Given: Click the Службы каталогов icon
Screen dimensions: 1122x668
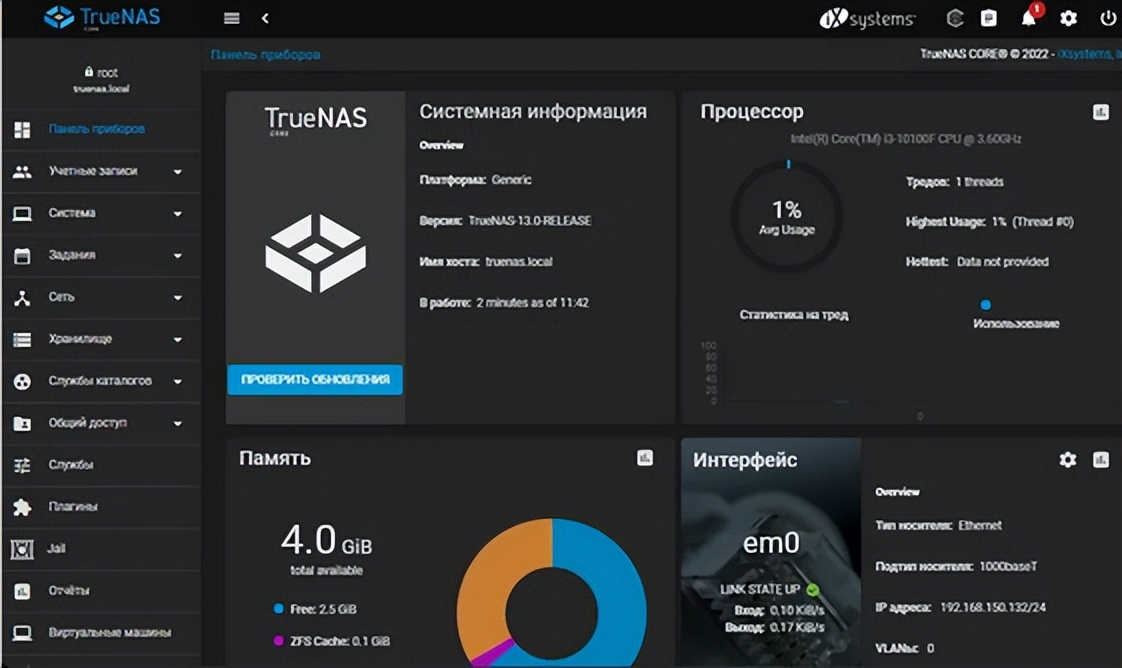Looking at the screenshot, I should [x=22, y=381].
